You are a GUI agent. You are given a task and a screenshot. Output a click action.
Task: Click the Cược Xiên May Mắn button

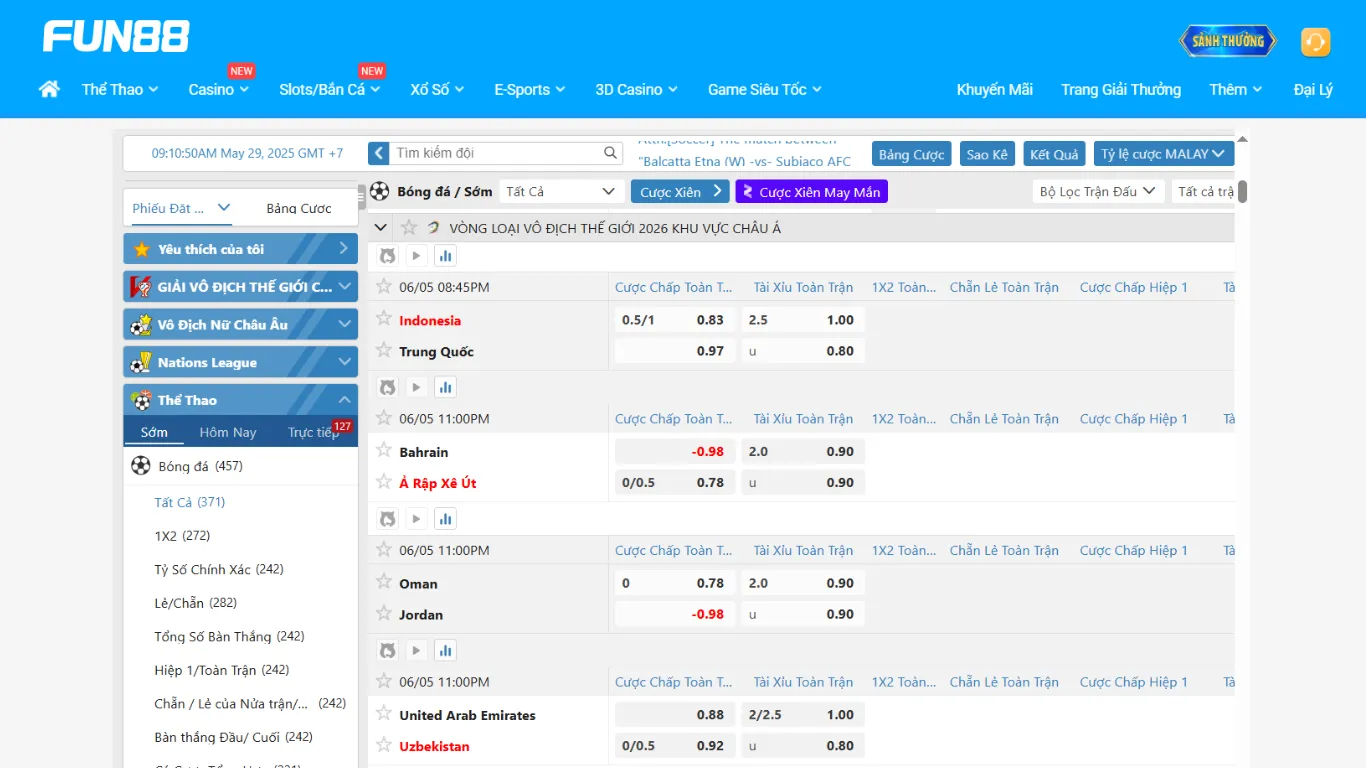(811, 192)
